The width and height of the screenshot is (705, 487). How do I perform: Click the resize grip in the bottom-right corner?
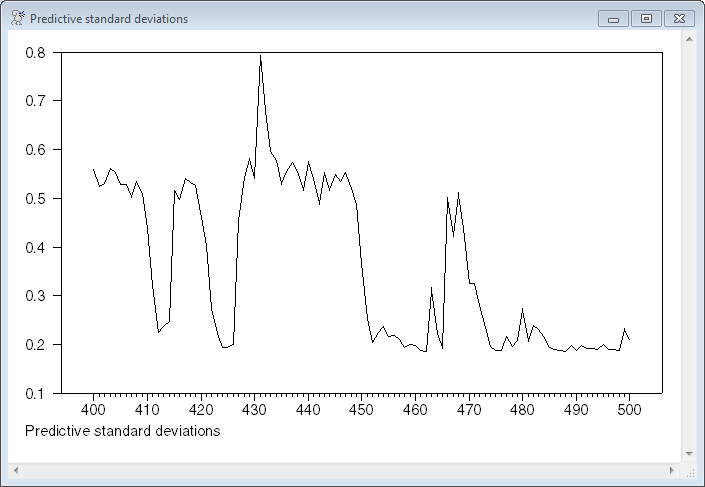pos(688,470)
